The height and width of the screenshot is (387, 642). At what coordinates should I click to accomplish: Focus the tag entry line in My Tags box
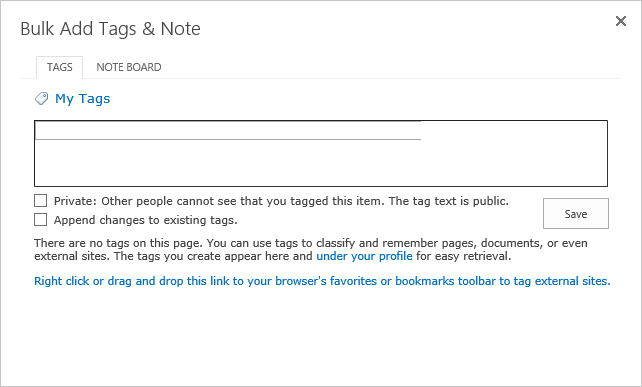pos(228,131)
